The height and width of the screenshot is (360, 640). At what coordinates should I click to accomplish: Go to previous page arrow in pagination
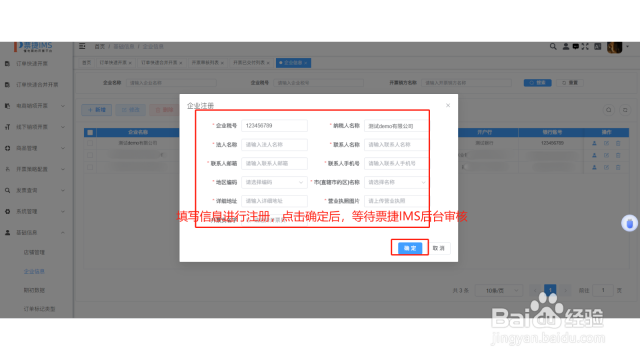[535, 291]
